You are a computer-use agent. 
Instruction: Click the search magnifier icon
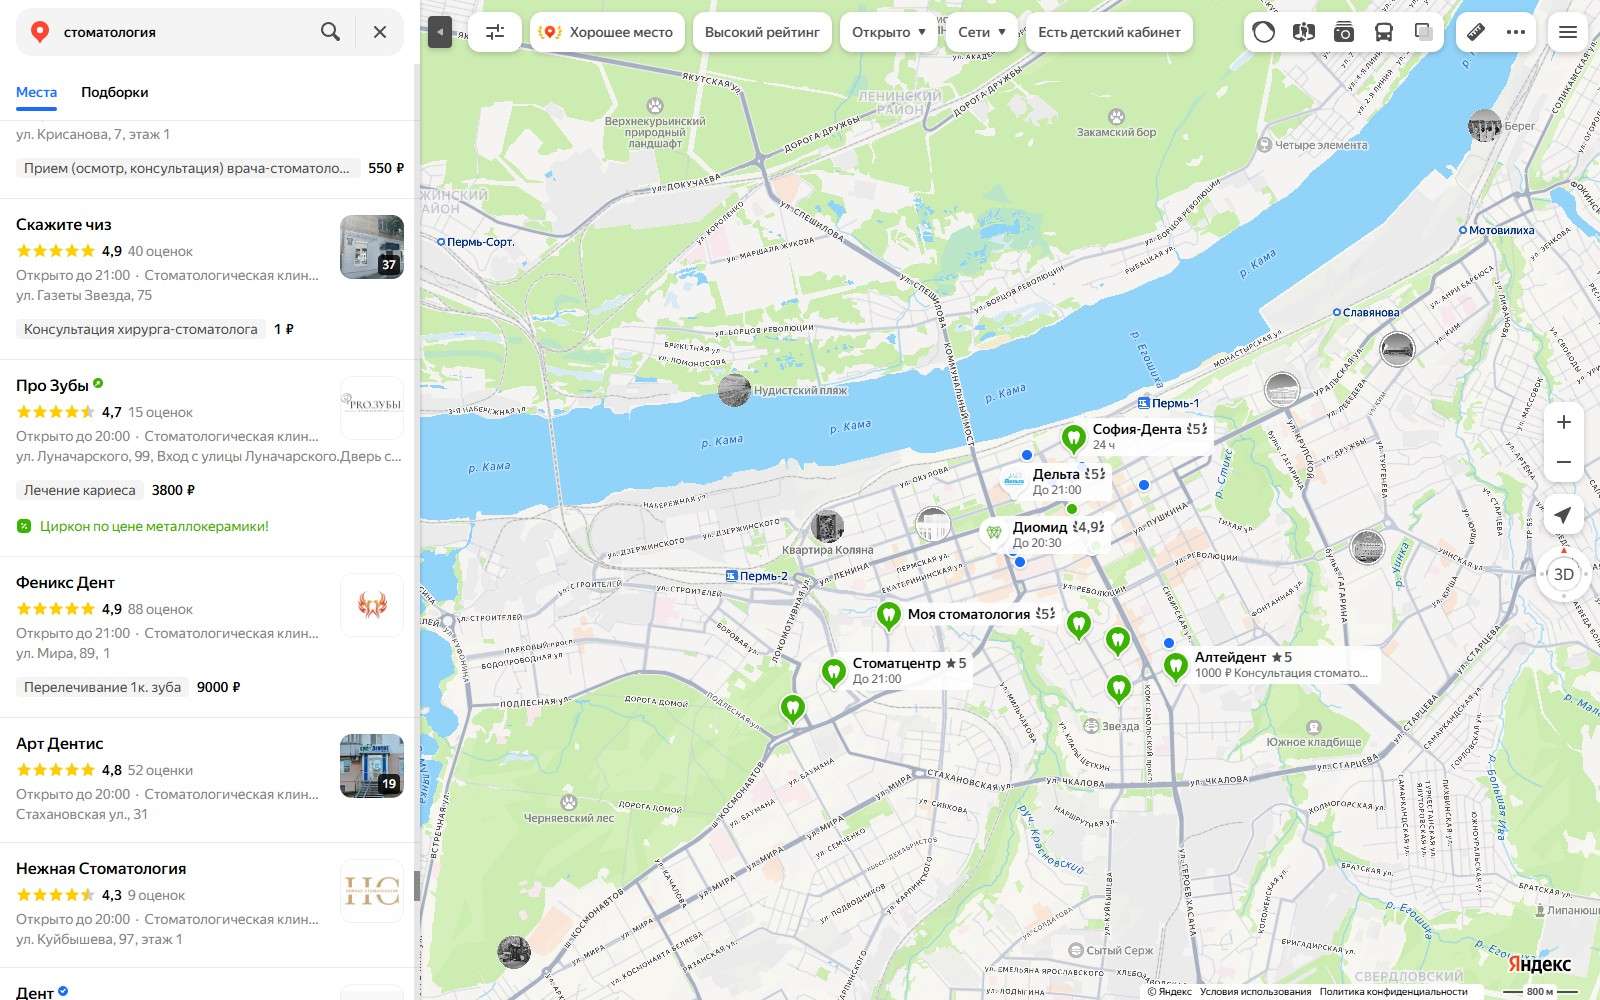click(330, 32)
